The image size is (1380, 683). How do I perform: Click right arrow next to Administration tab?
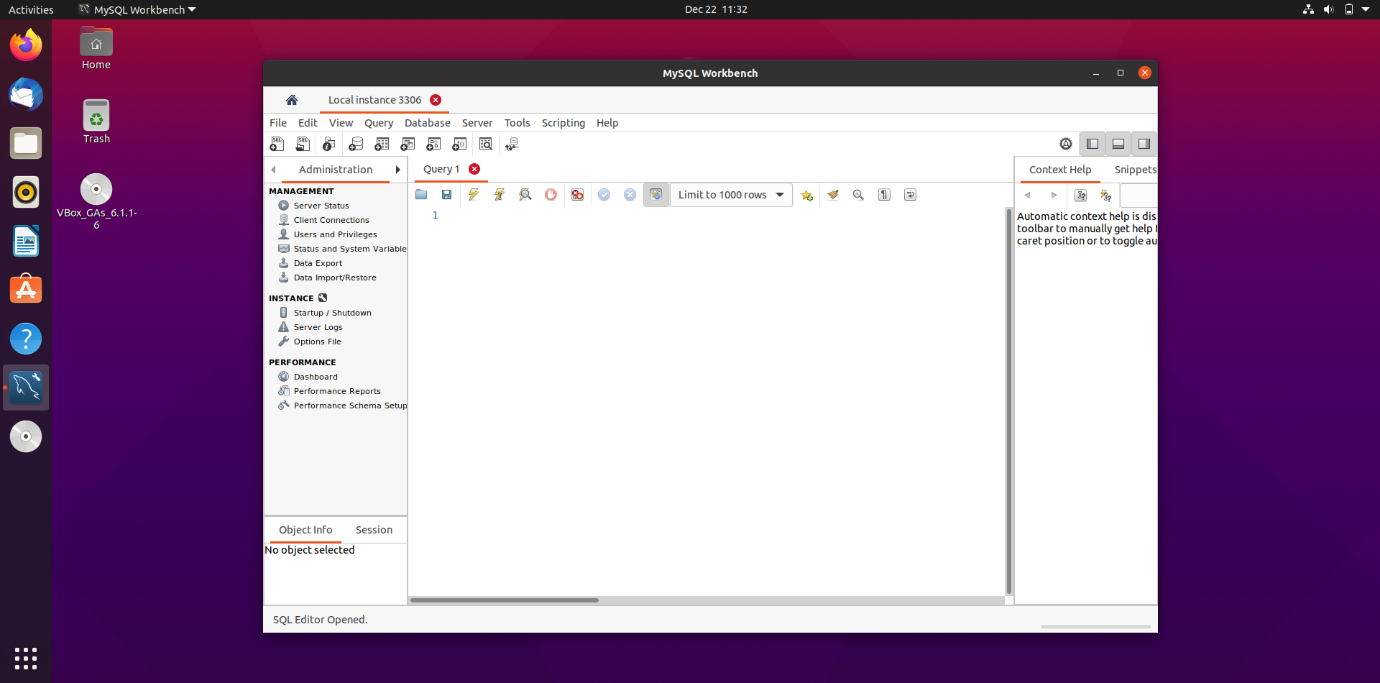[x=398, y=170]
